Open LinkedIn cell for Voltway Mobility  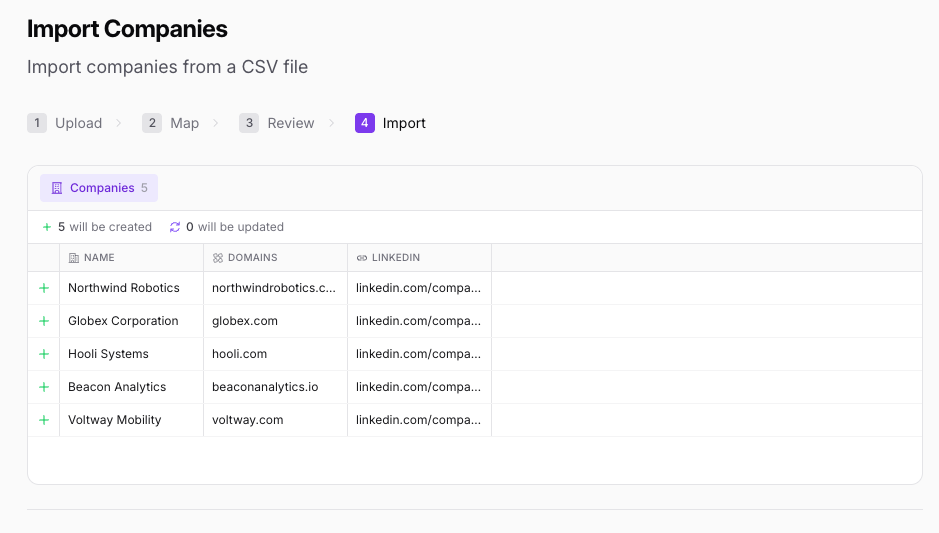(x=420, y=420)
